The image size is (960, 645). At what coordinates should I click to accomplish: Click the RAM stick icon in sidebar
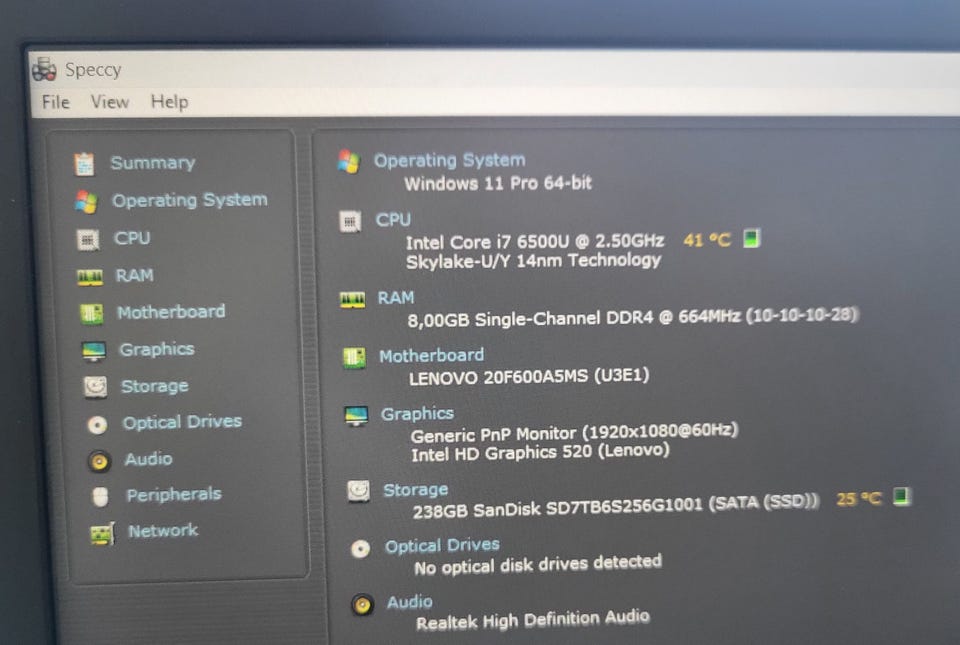[90, 278]
